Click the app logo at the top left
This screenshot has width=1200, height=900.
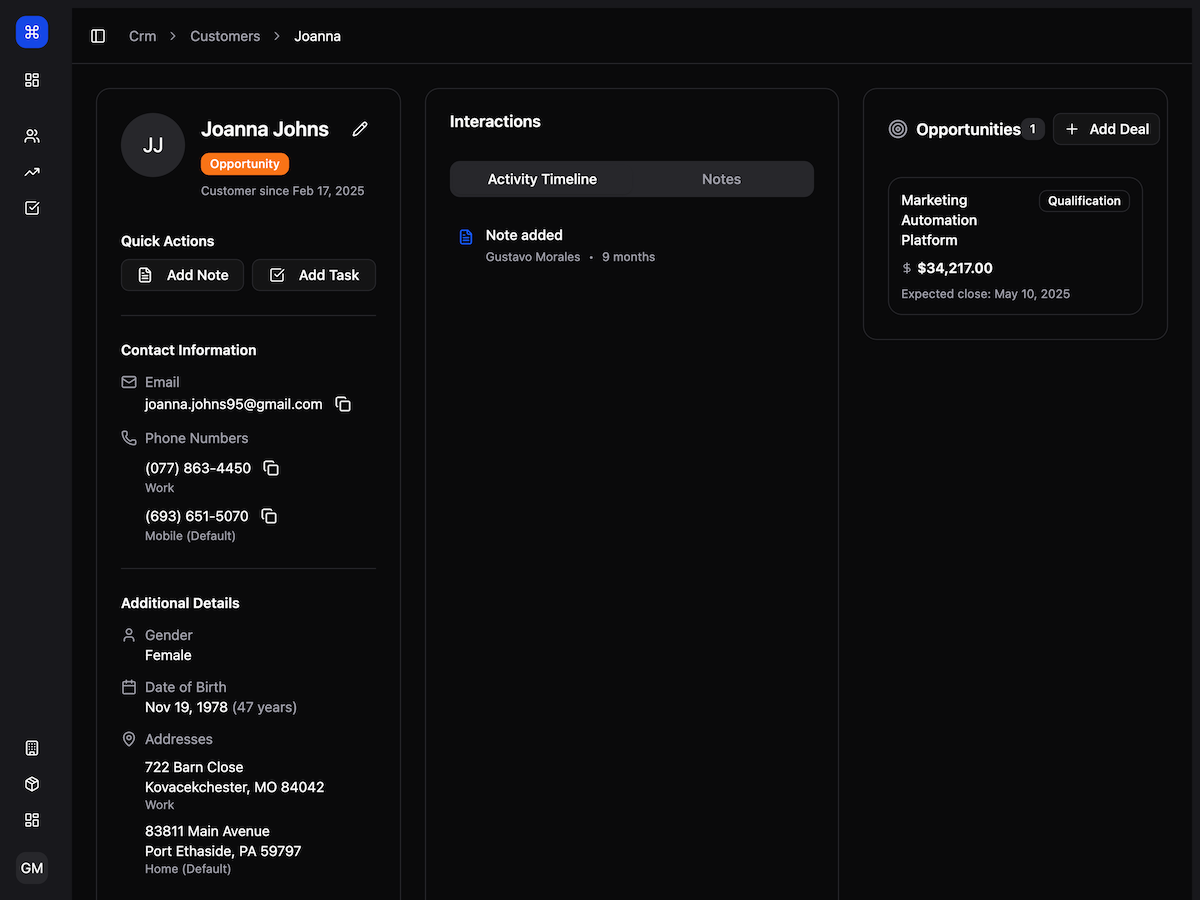pos(31,31)
